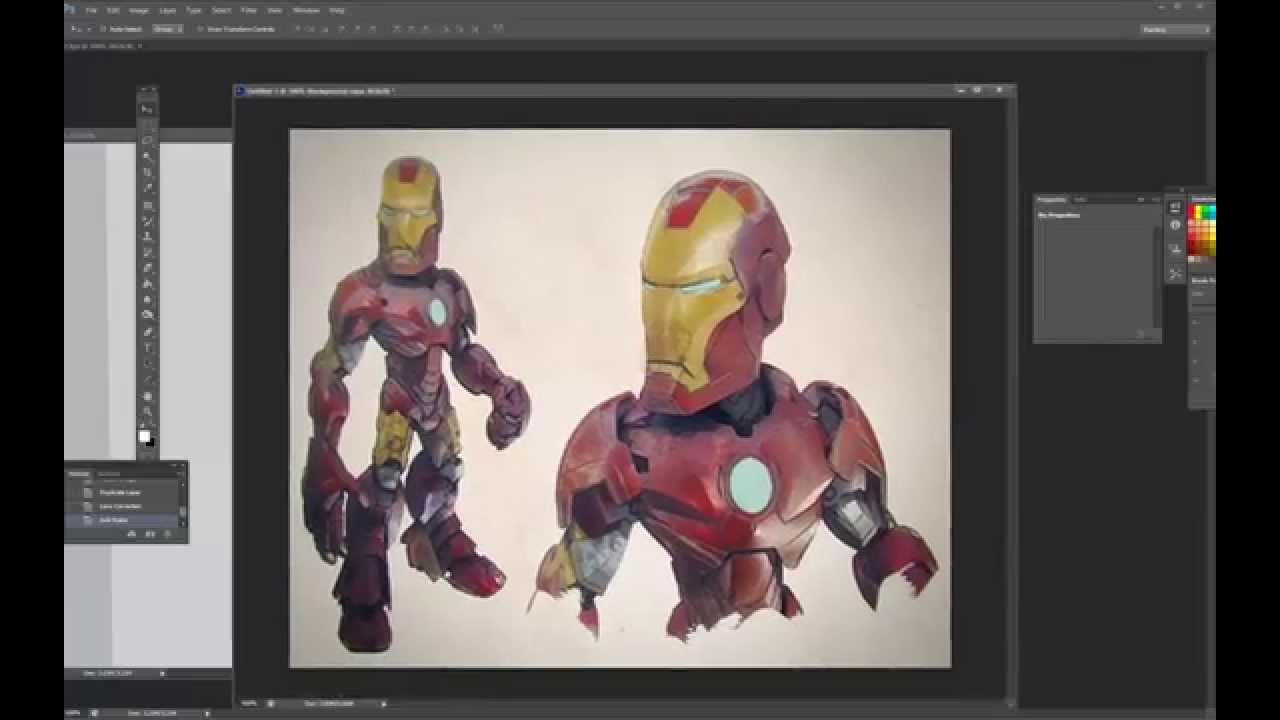Select the Move tool in the toolbox
Viewport: 1280px width, 720px height.
point(147,109)
